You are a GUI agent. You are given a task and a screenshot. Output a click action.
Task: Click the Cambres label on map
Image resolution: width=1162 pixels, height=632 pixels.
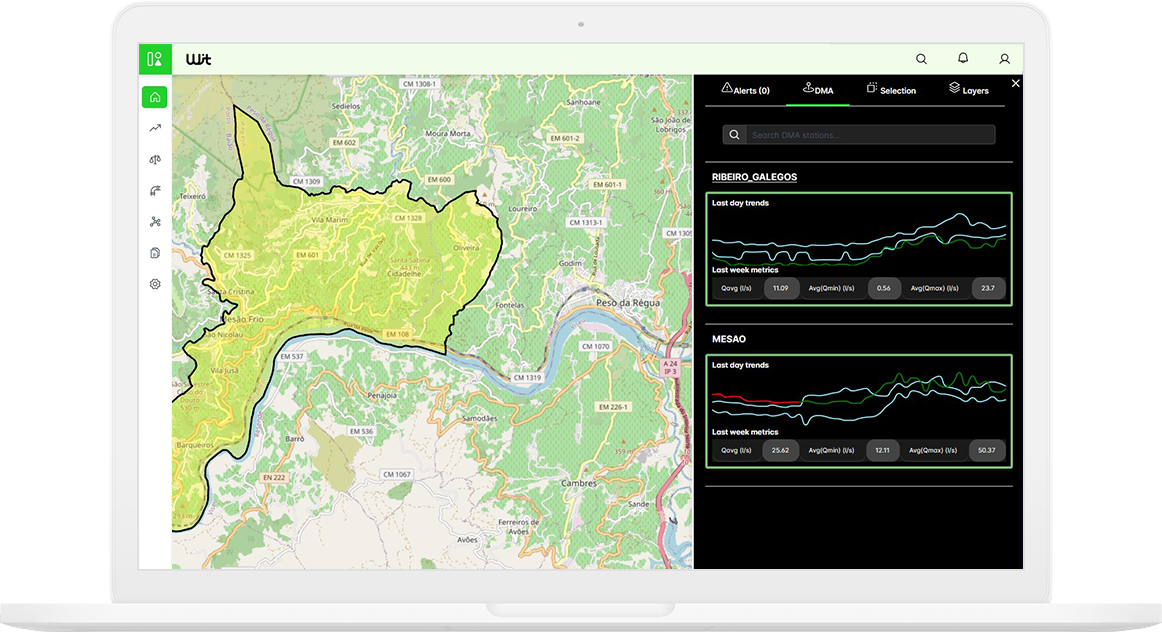pyautogui.click(x=578, y=483)
